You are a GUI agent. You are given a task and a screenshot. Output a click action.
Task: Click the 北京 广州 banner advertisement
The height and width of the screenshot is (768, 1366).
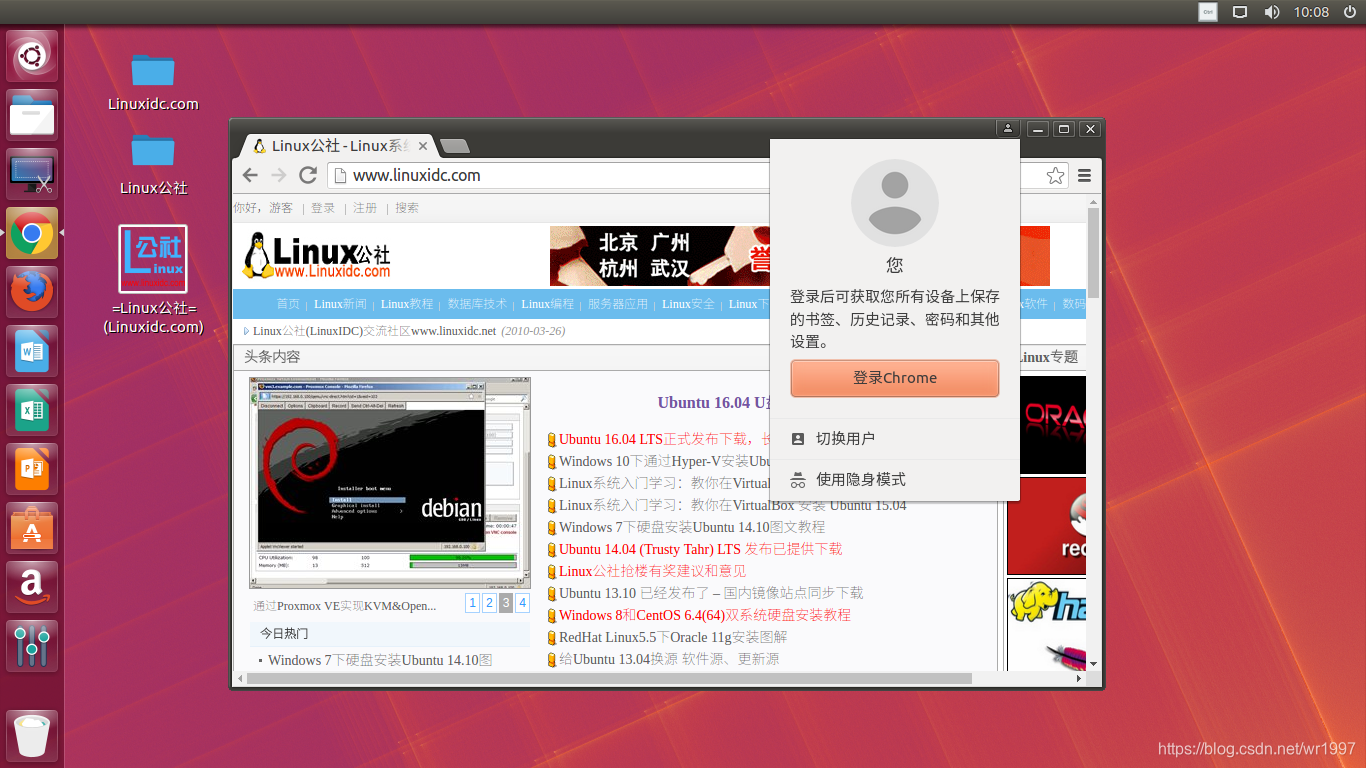[x=660, y=256]
